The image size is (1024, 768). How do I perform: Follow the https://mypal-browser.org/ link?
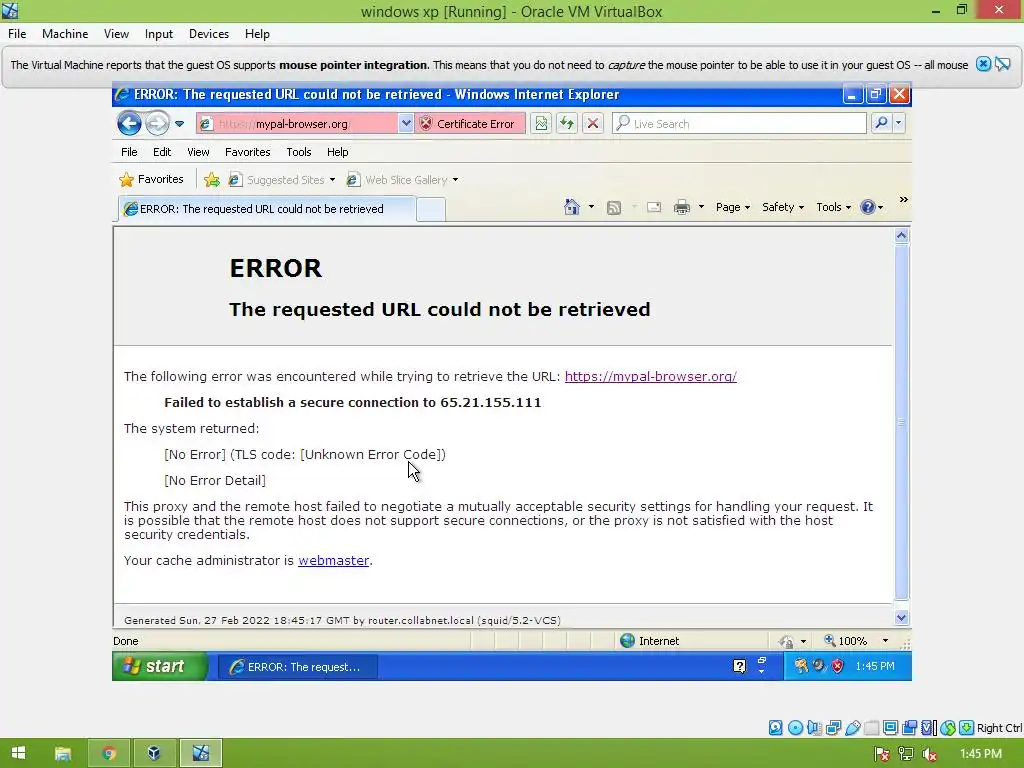(x=650, y=376)
